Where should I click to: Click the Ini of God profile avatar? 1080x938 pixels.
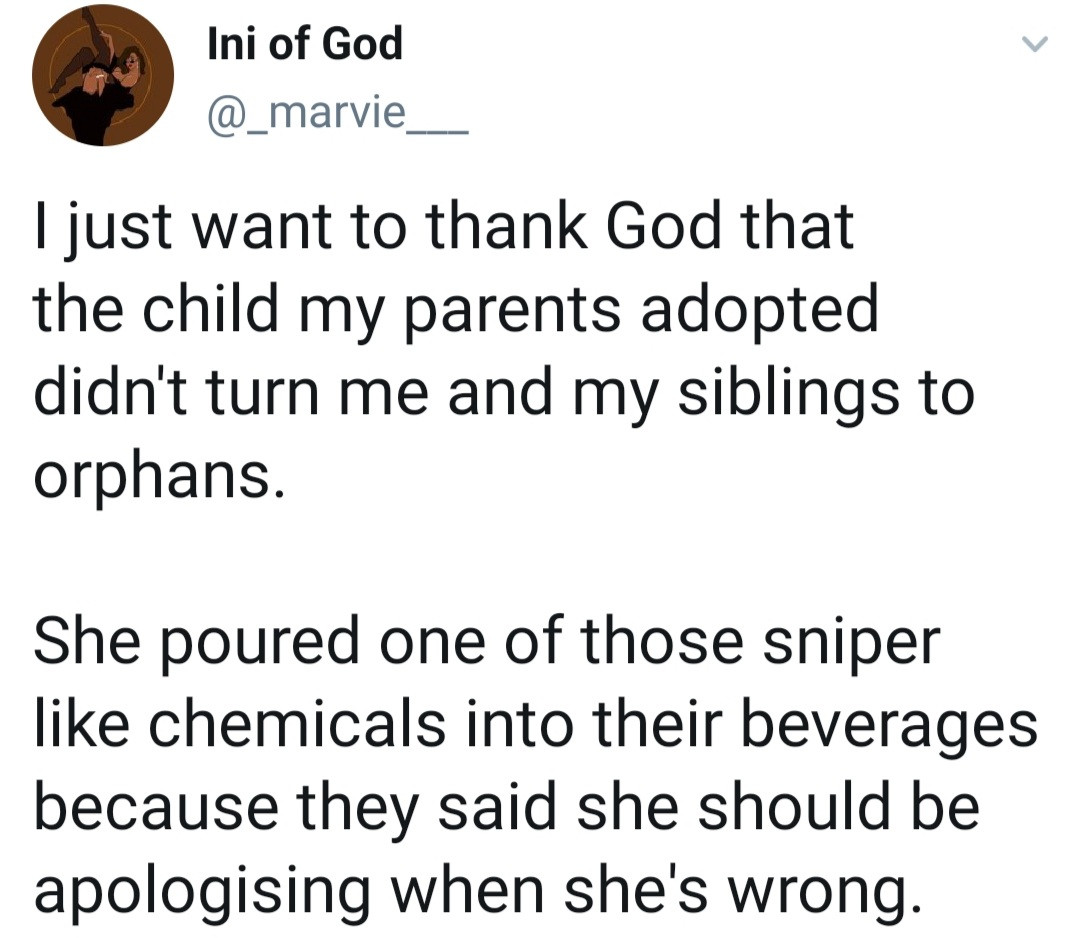(103, 75)
